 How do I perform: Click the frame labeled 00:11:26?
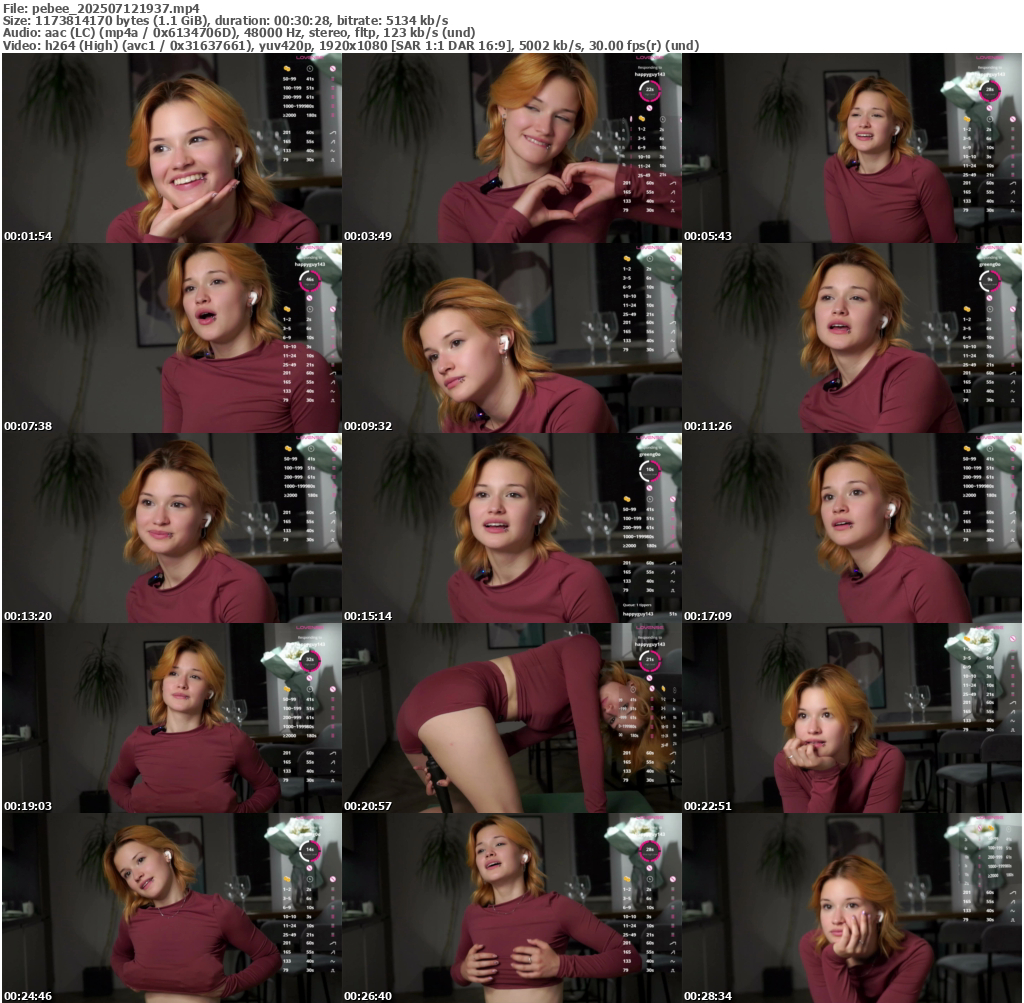852,338
